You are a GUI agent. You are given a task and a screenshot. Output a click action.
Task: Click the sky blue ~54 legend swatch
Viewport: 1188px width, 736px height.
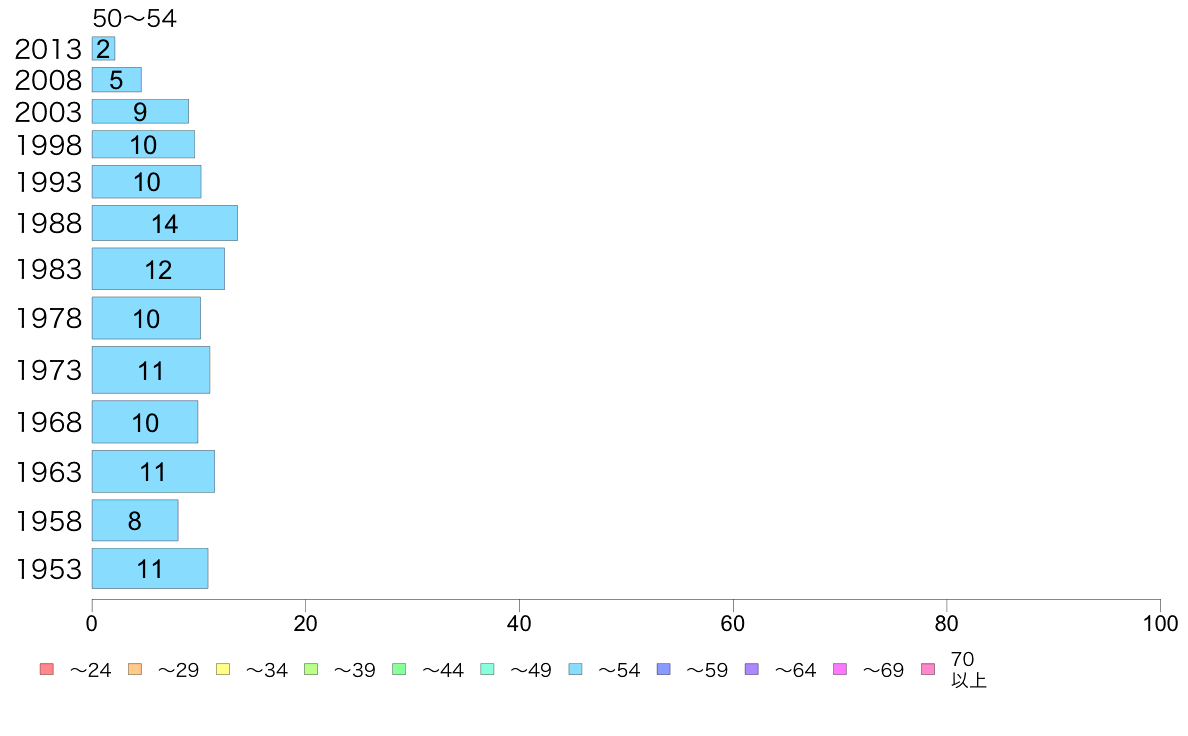pyautogui.click(x=575, y=669)
